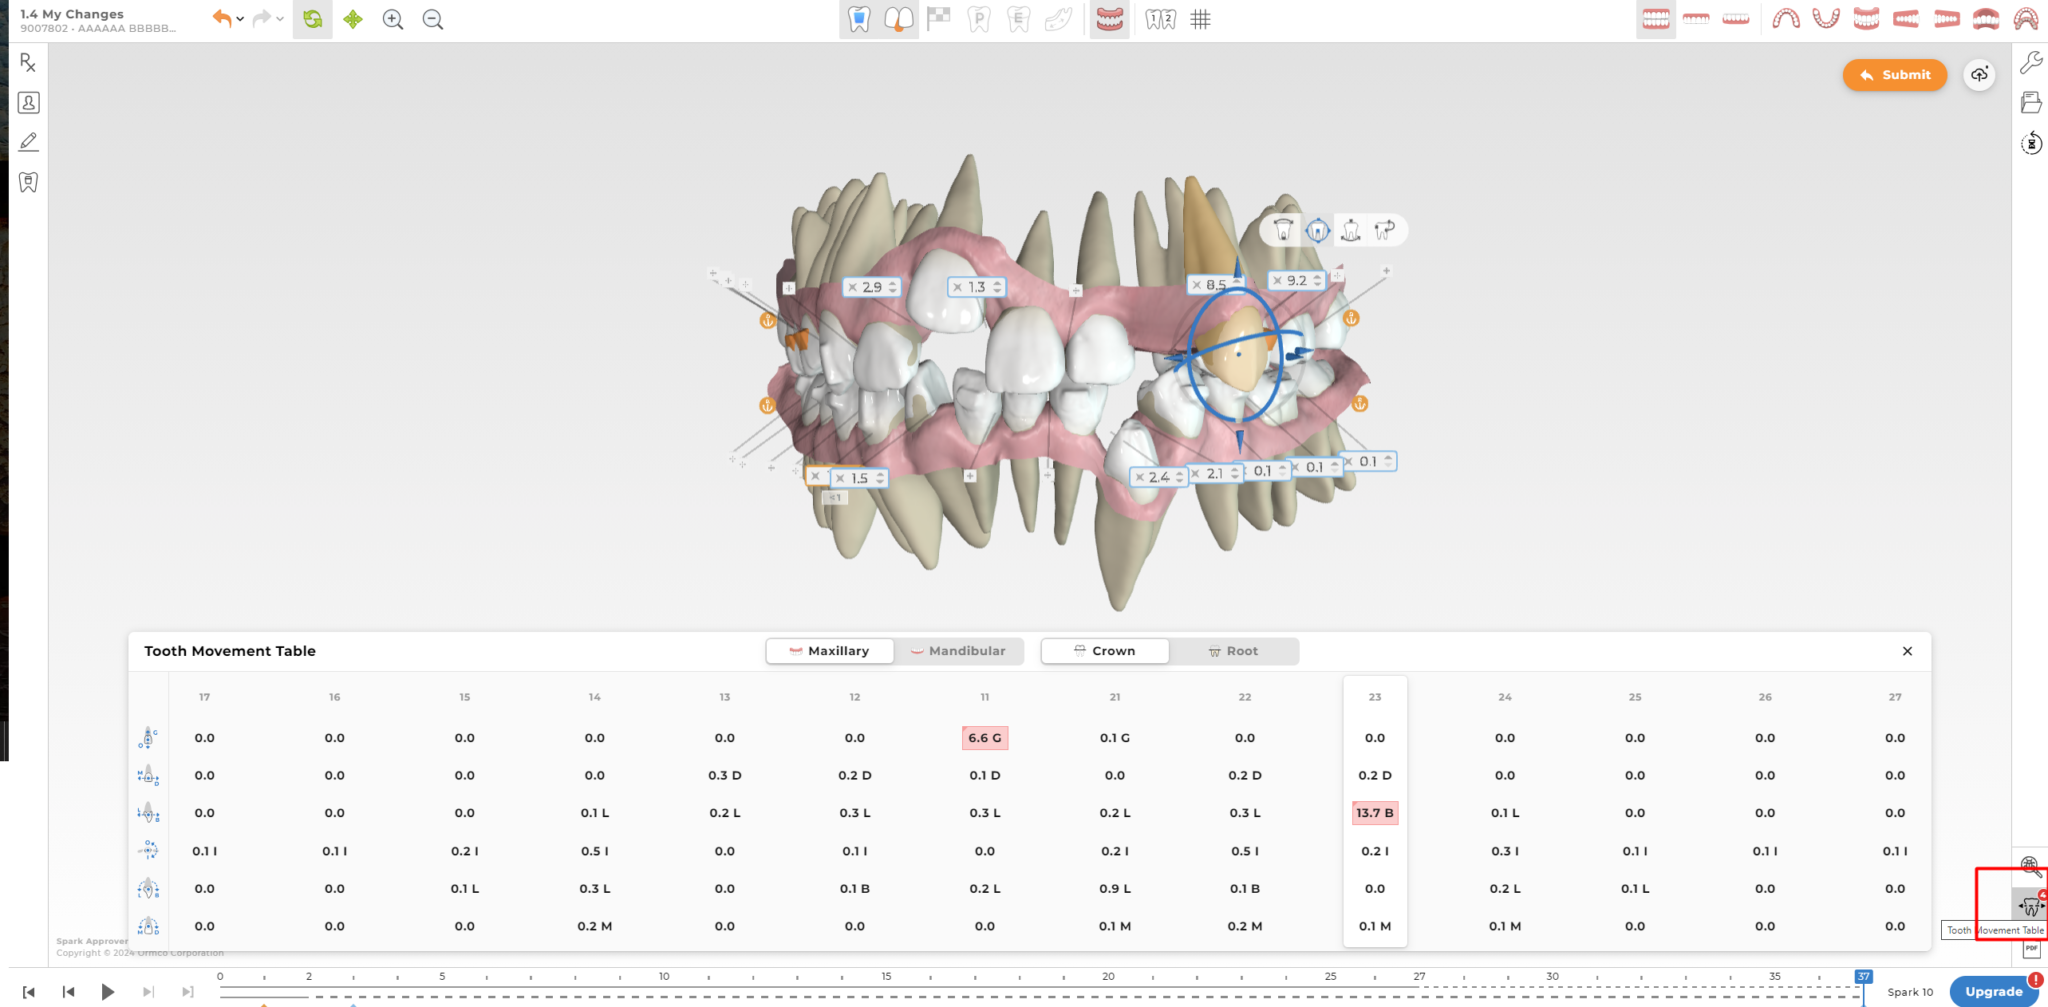Click the zoom in magnifier icon

393,20
